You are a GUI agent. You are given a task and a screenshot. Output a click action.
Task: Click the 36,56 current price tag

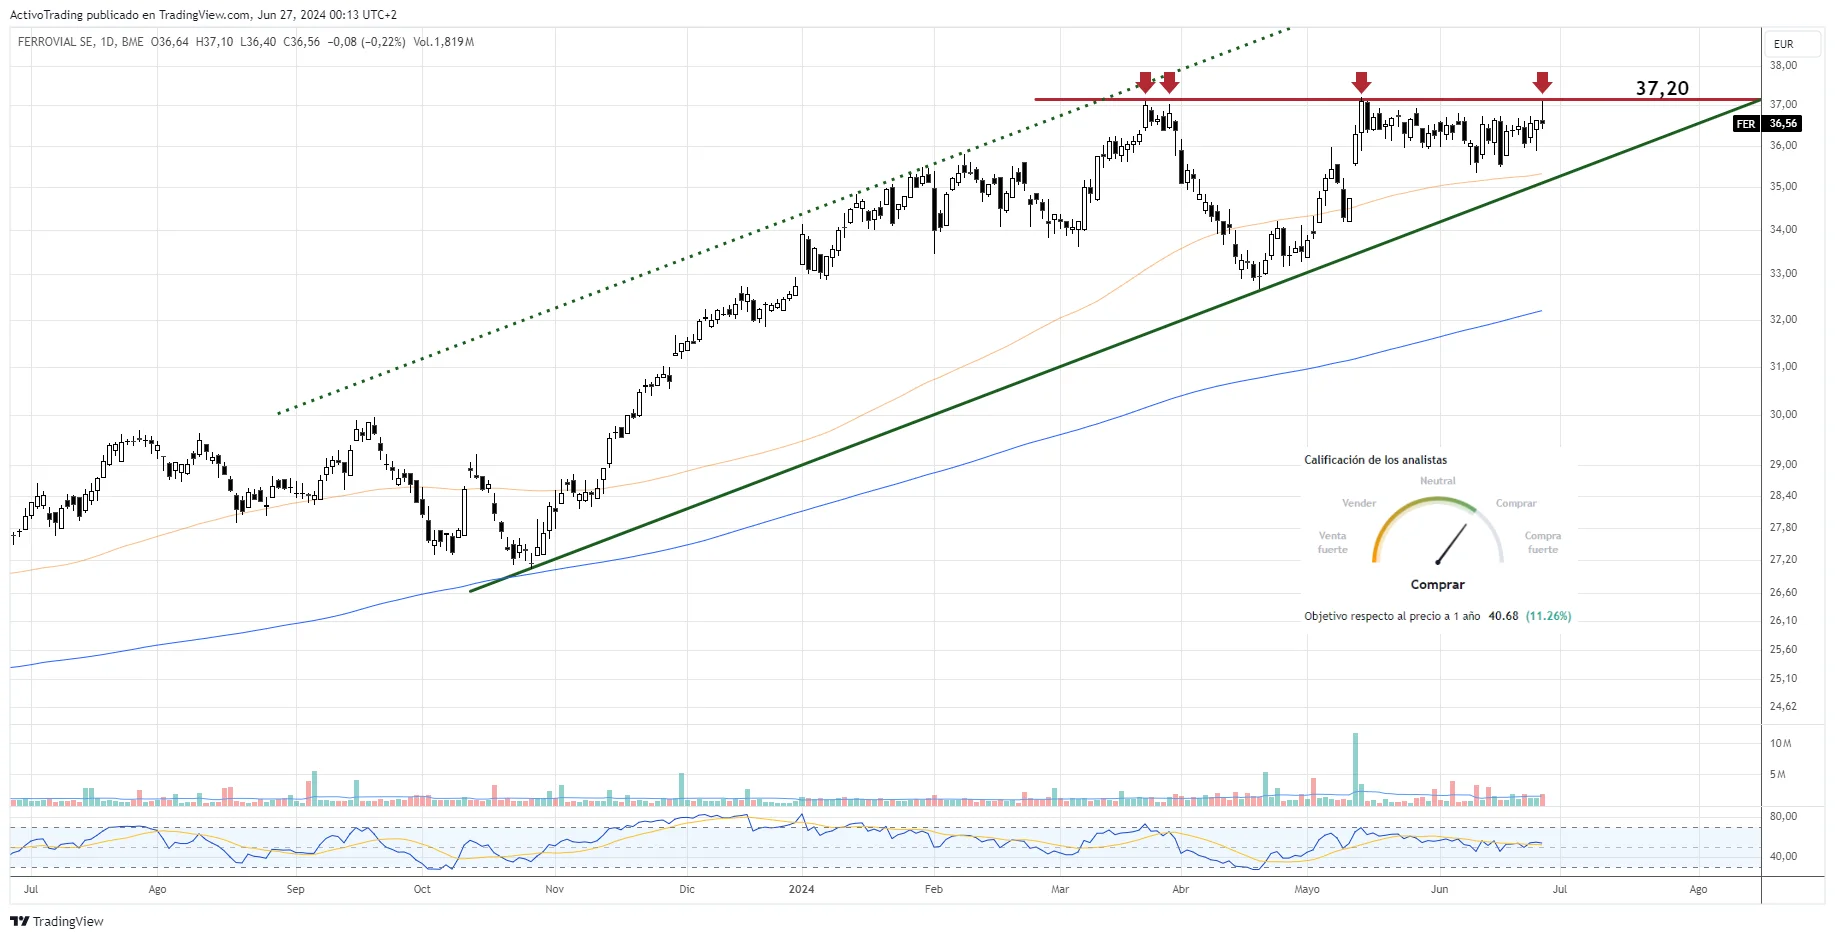[1783, 124]
